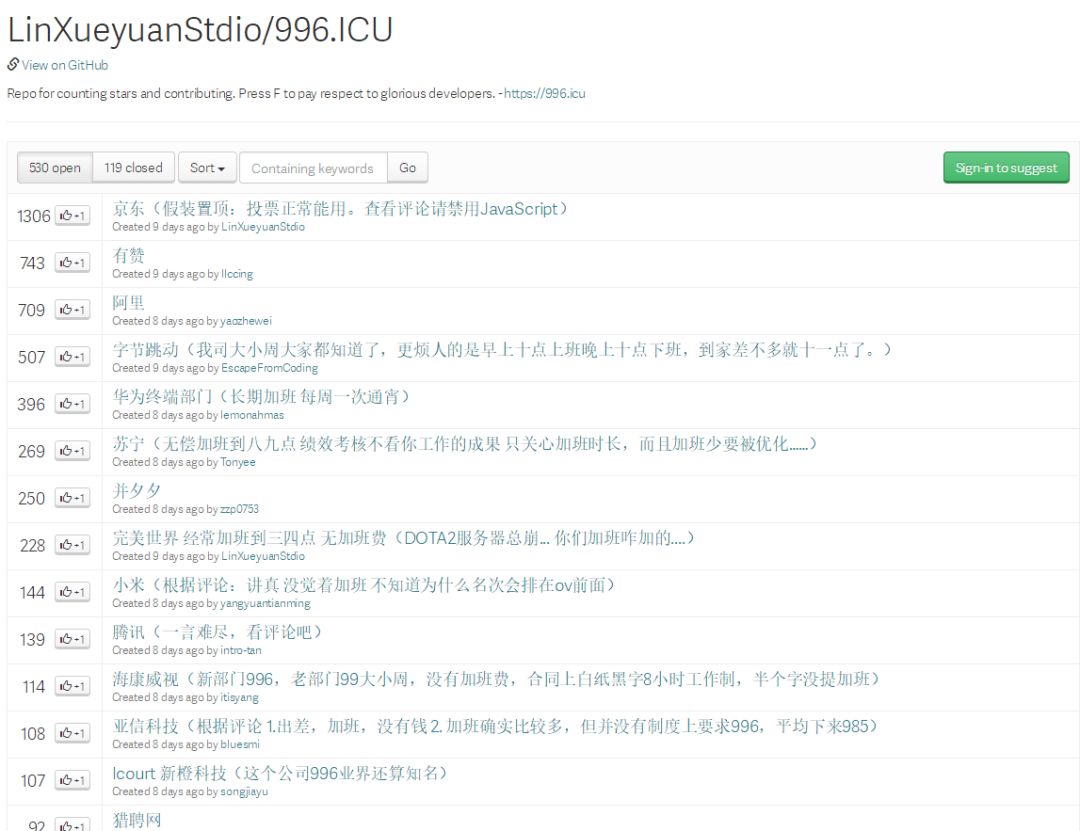Screen dimensions: 1080x831
Task: Open author Tonyee's profile
Action: coord(238,462)
